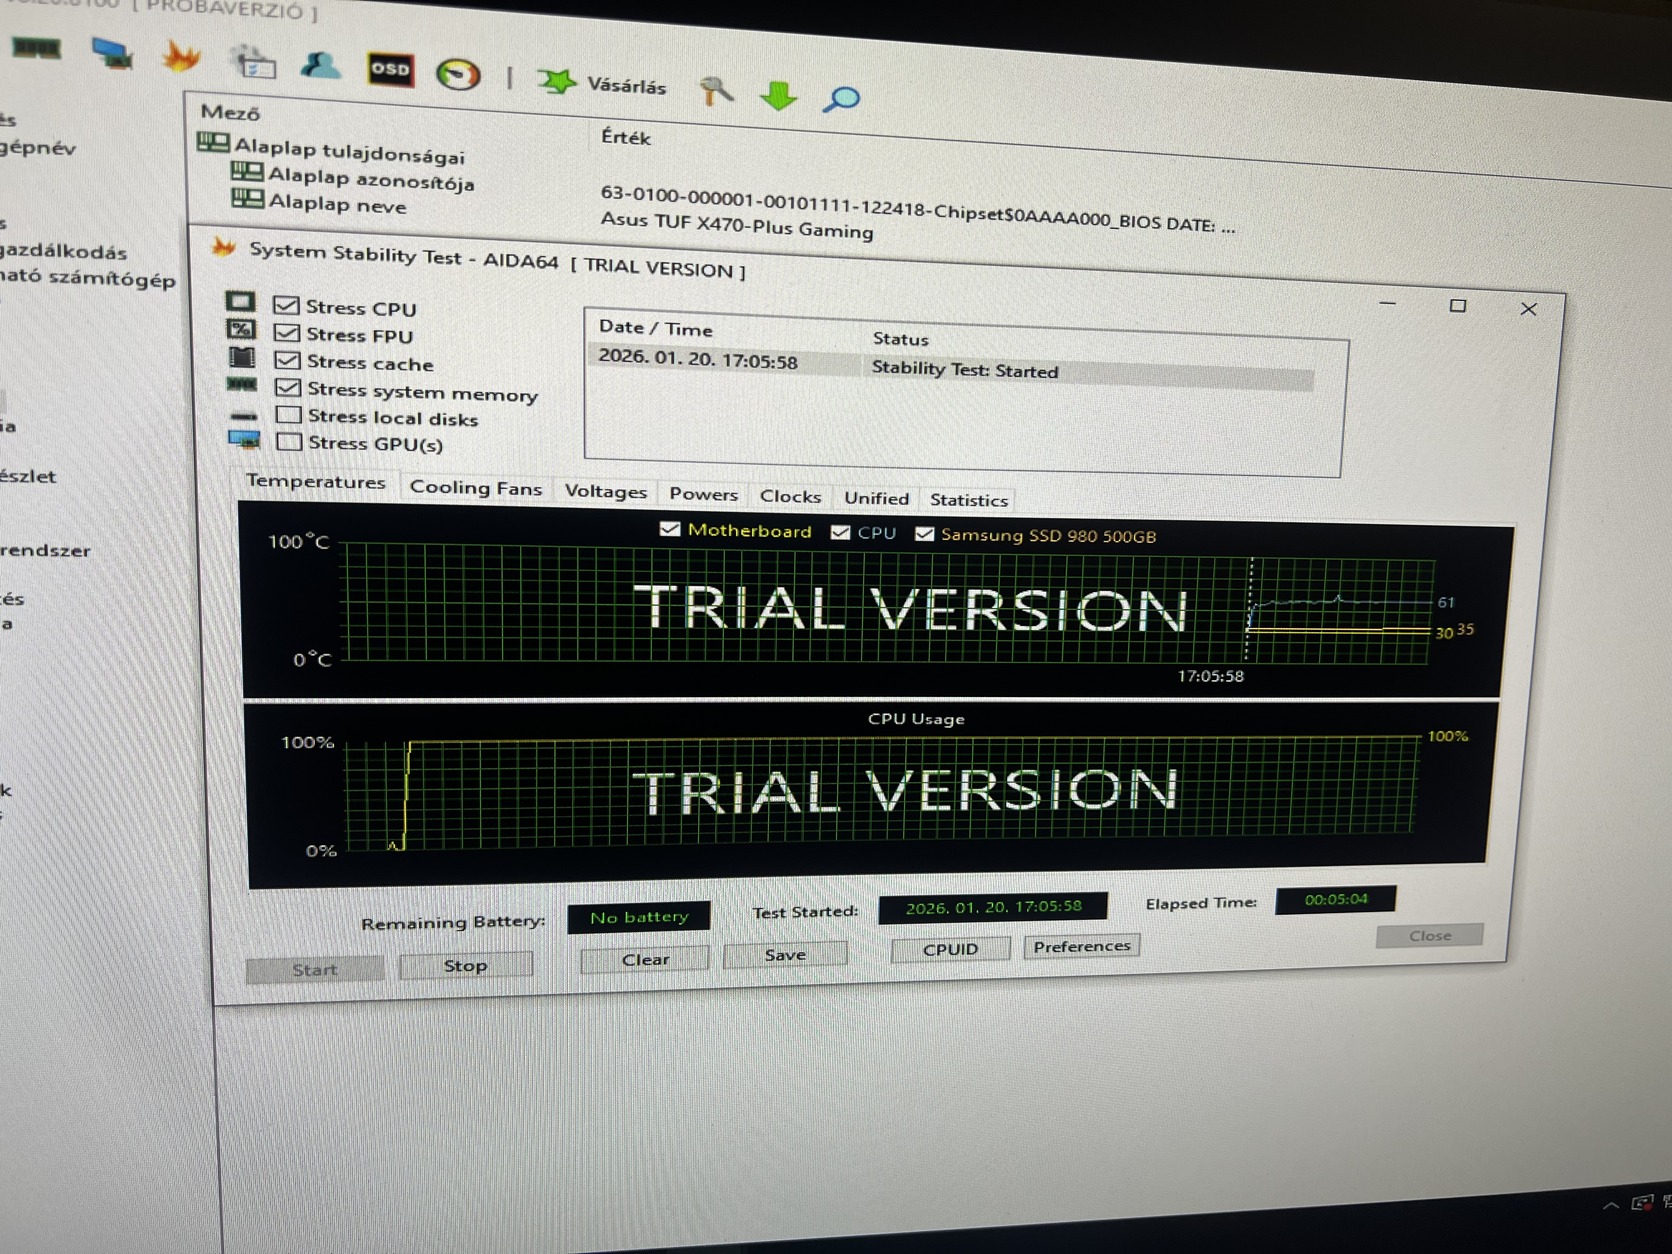Click the CPU Usage graph title

(916, 719)
